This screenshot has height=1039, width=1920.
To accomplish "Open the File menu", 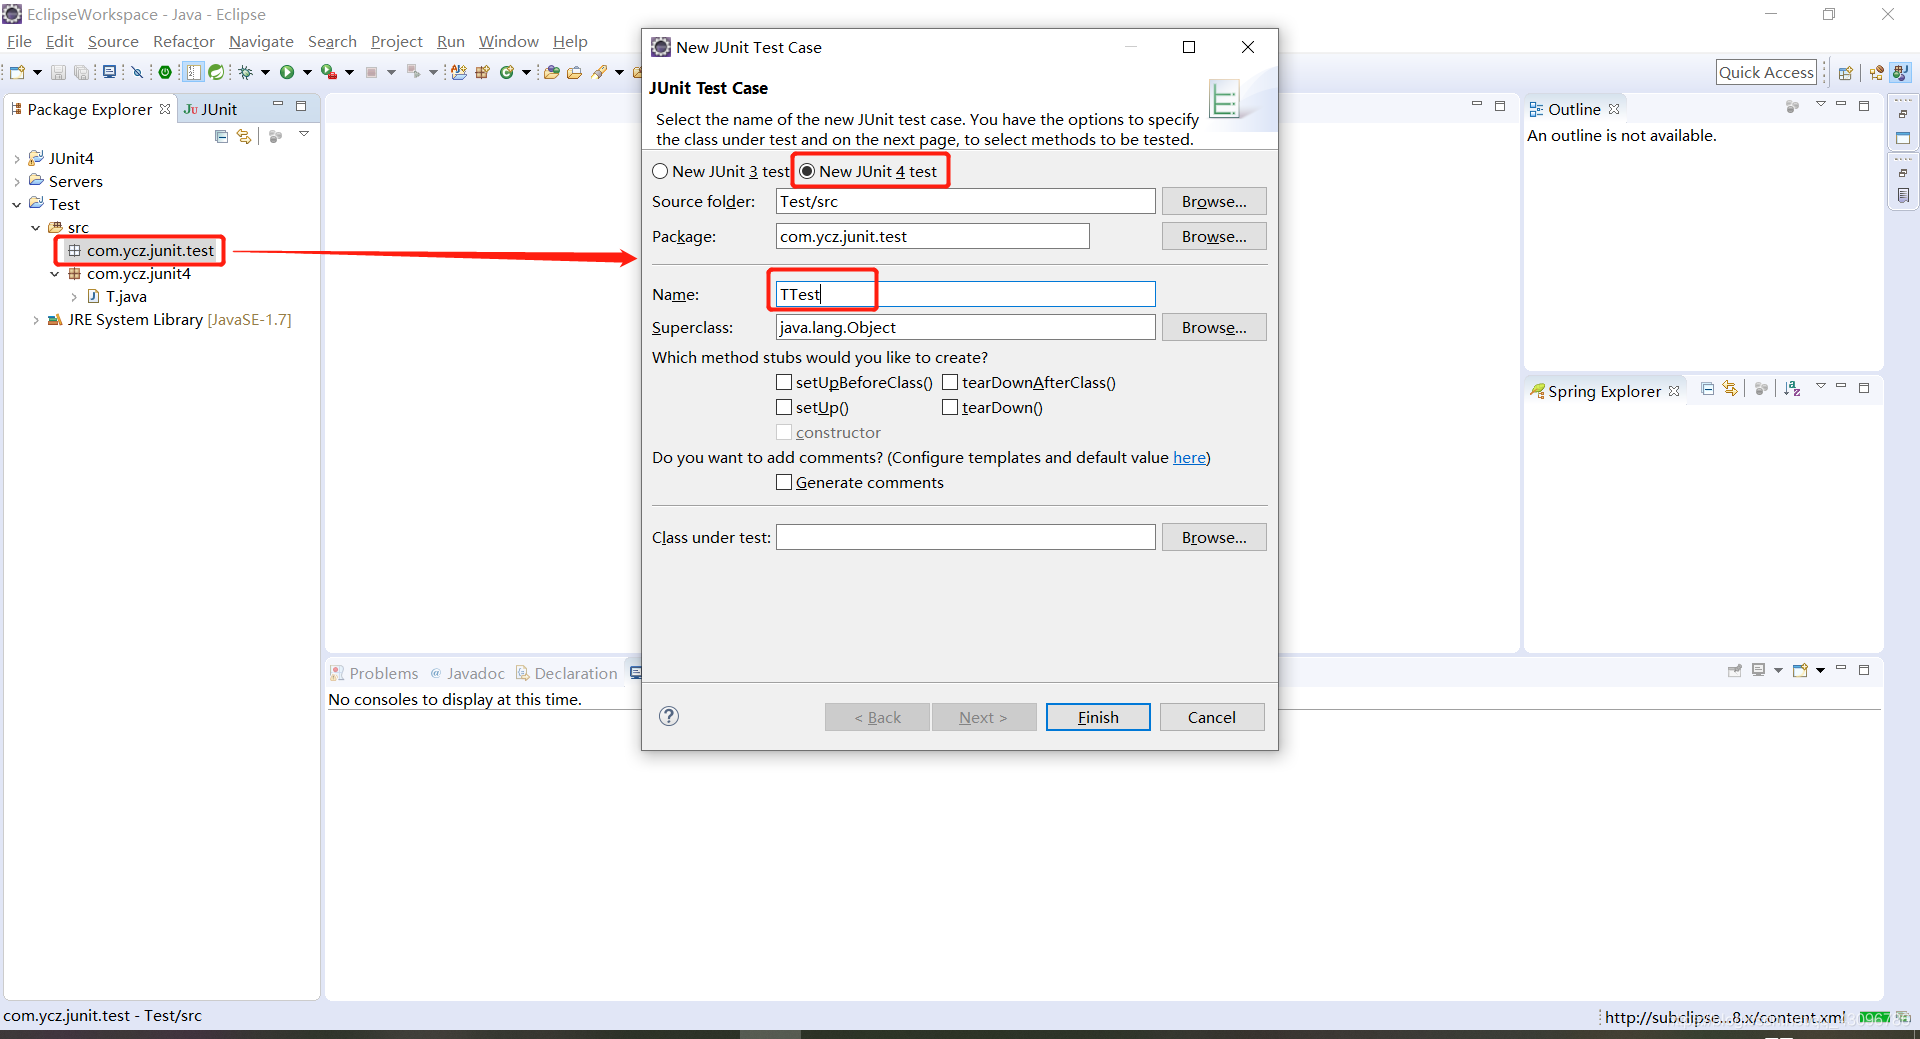I will coord(19,41).
